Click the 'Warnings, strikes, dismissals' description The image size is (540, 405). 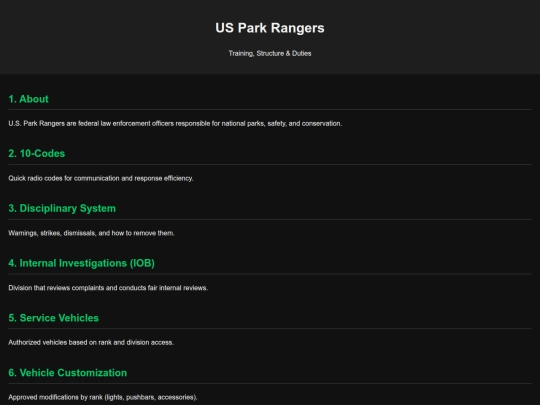(x=91, y=233)
